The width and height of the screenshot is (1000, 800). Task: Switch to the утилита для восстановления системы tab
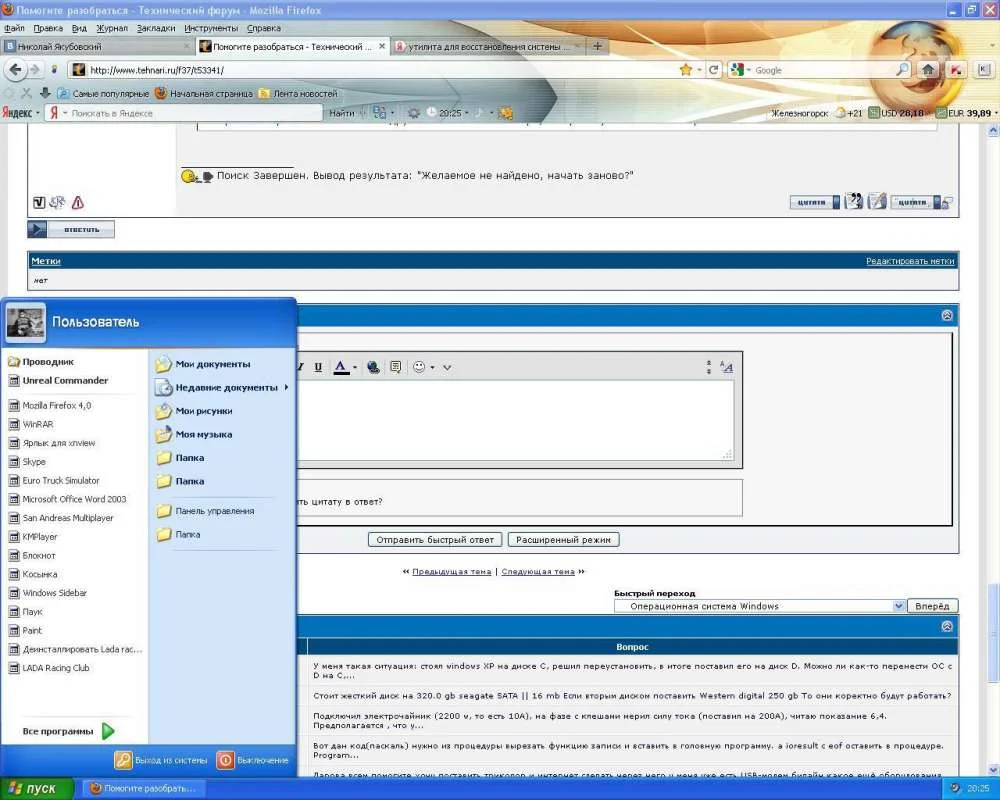[487, 46]
